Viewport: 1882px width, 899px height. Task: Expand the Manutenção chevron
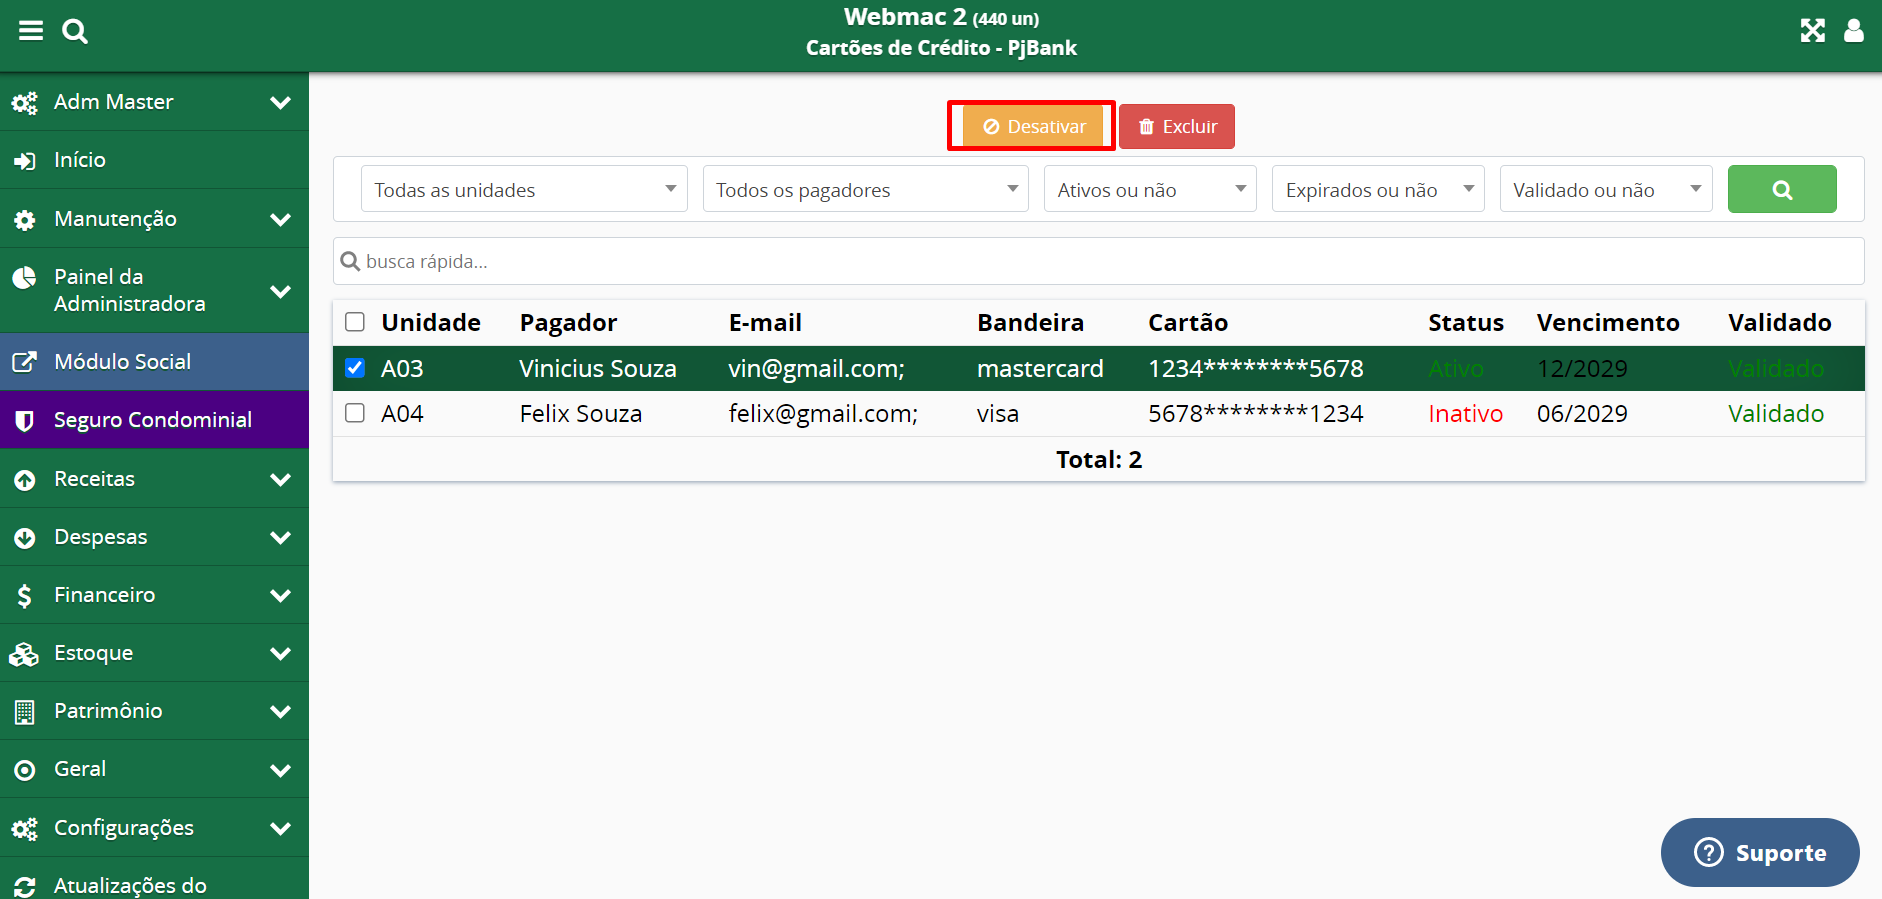coord(281,219)
